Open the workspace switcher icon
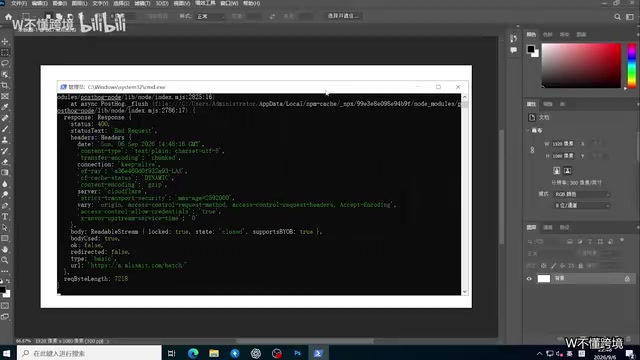Viewport: 640px width, 360px height. pos(630,17)
